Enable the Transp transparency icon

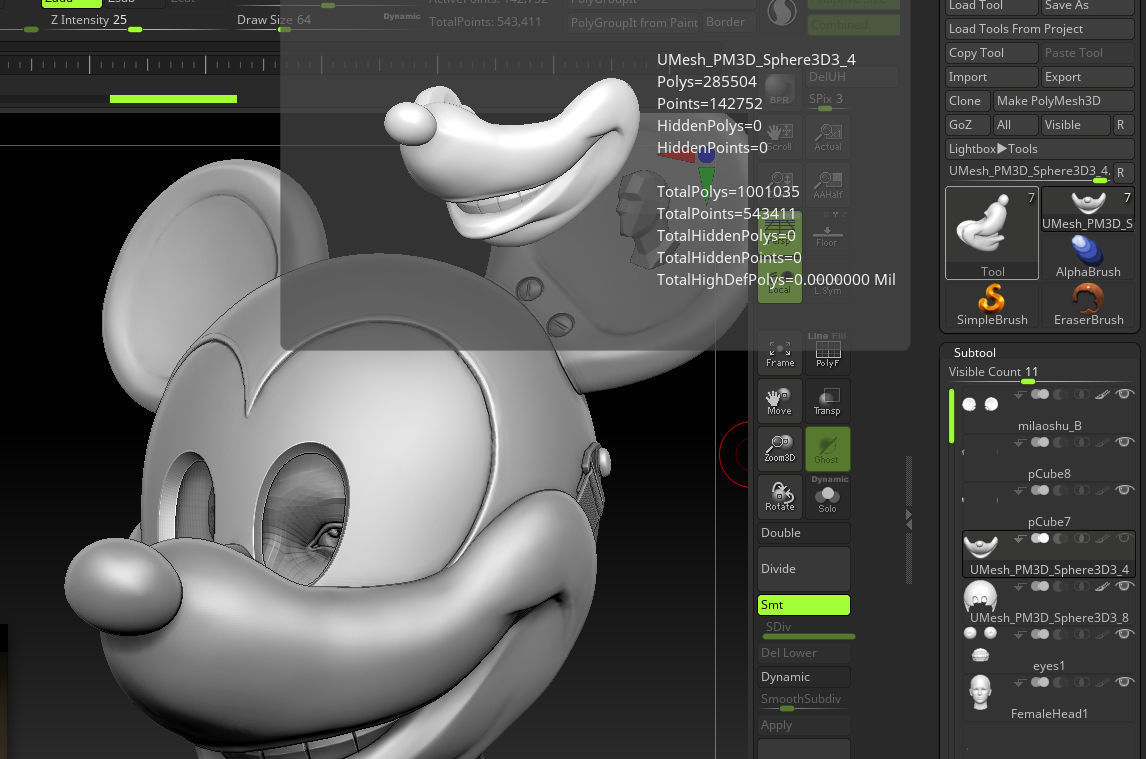827,401
